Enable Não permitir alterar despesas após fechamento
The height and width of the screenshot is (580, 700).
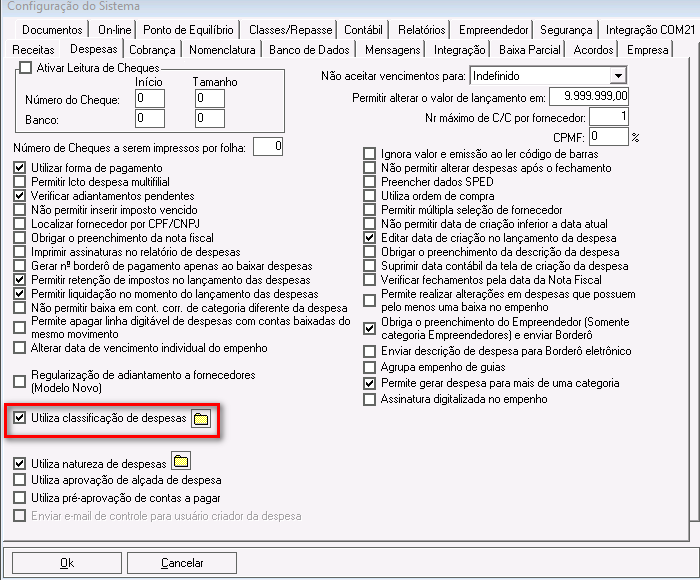point(370,168)
